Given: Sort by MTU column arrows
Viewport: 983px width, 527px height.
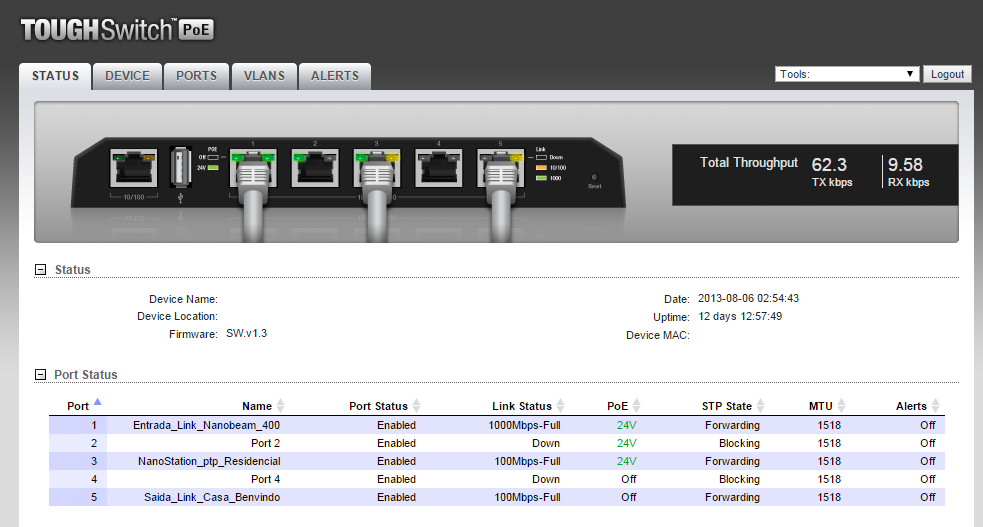Looking at the screenshot, I should tap(841, 406).
